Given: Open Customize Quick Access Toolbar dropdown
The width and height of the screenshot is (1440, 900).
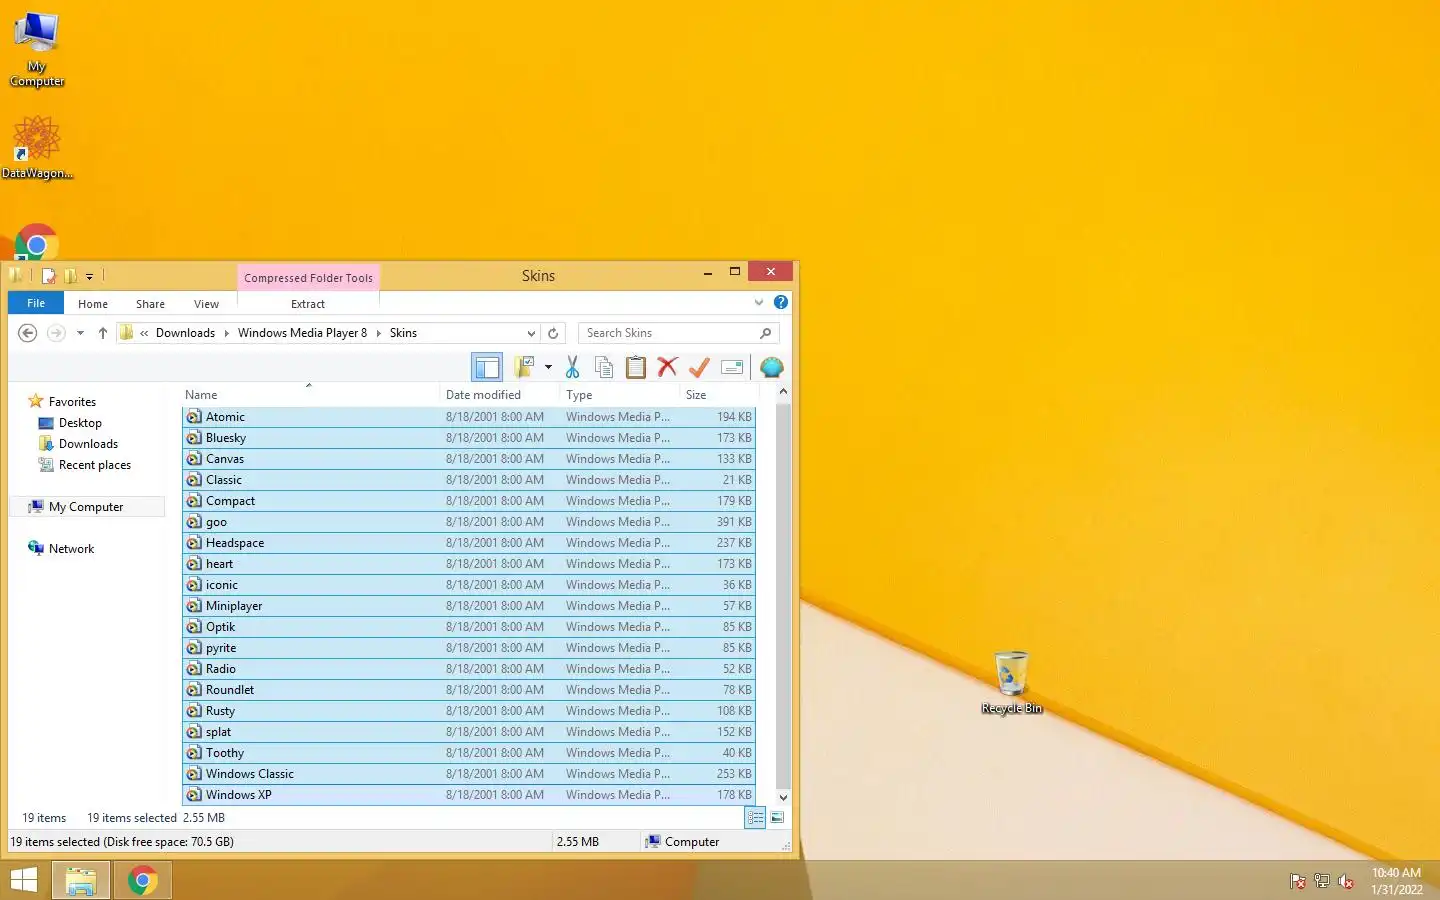Looking at the screenshot, I should (89, 276).
